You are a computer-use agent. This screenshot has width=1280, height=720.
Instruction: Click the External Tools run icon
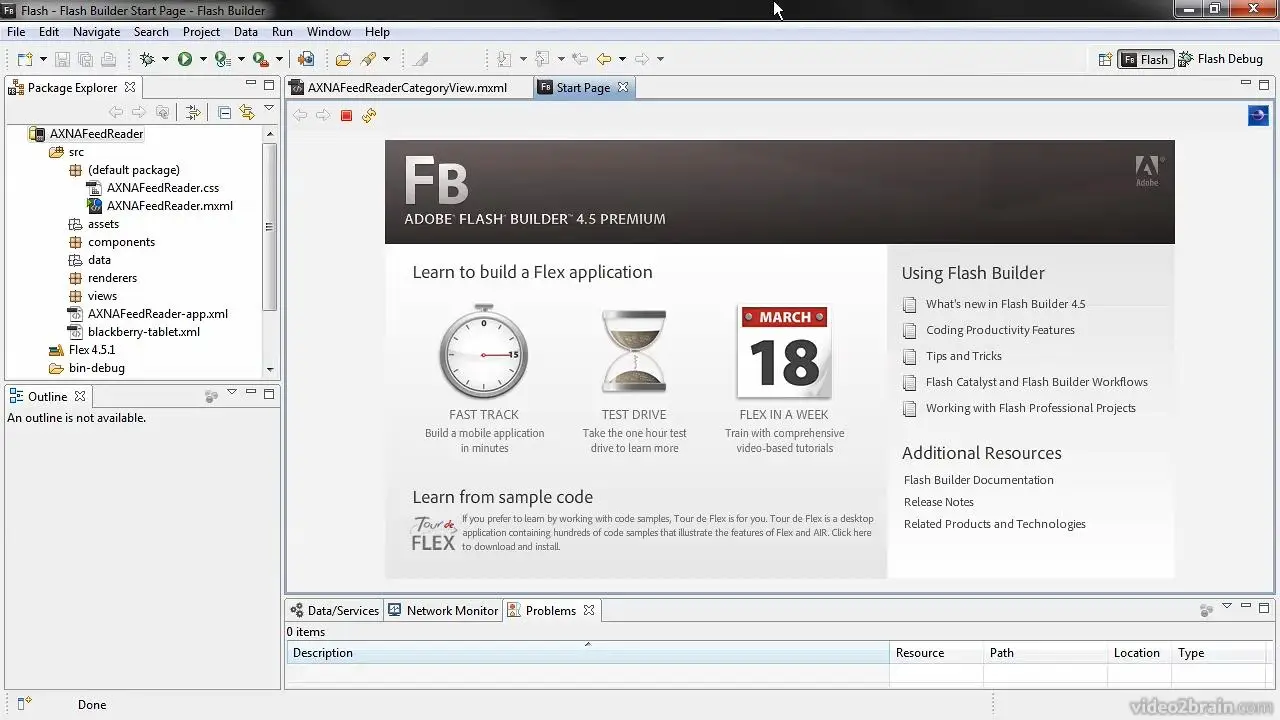260,59
